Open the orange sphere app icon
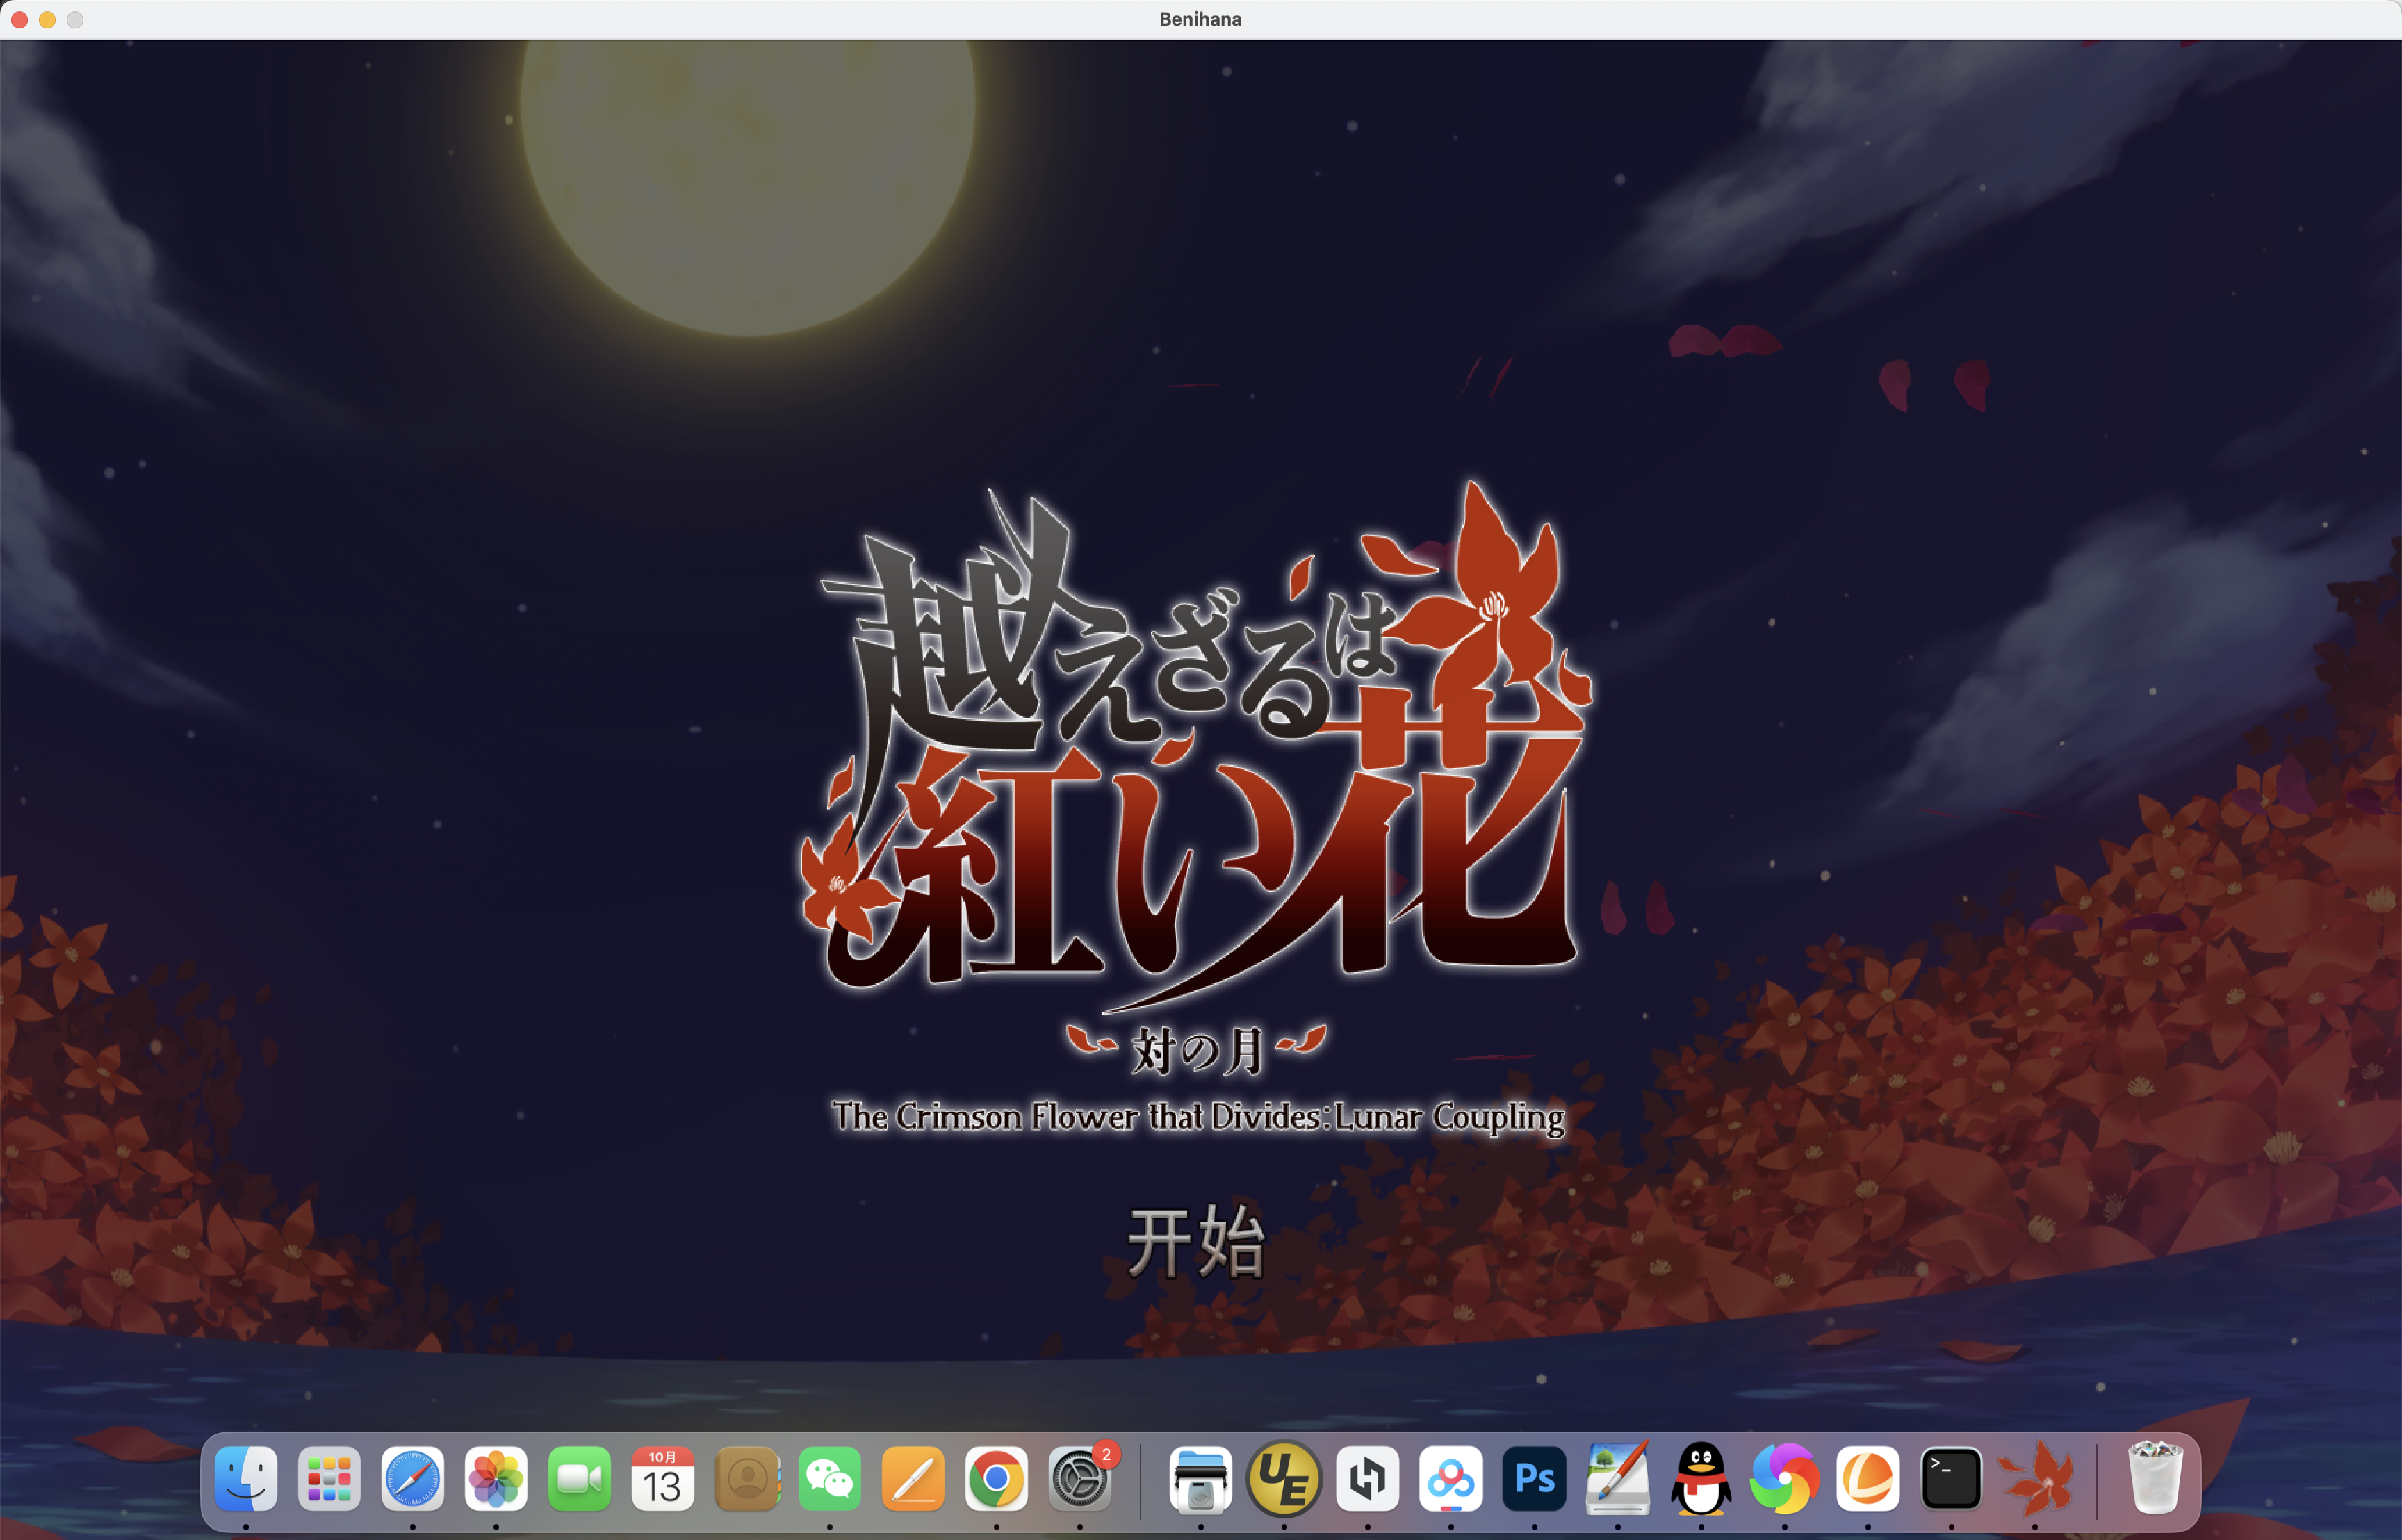 tap(1868, 1478)
